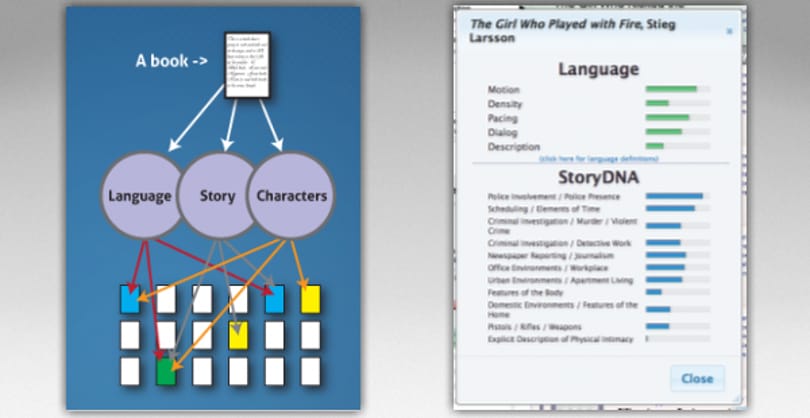Click 'Criminal Investigation / Detective Work' text
The width and height of the screenshot is (810, 418).
click(559, 243)
